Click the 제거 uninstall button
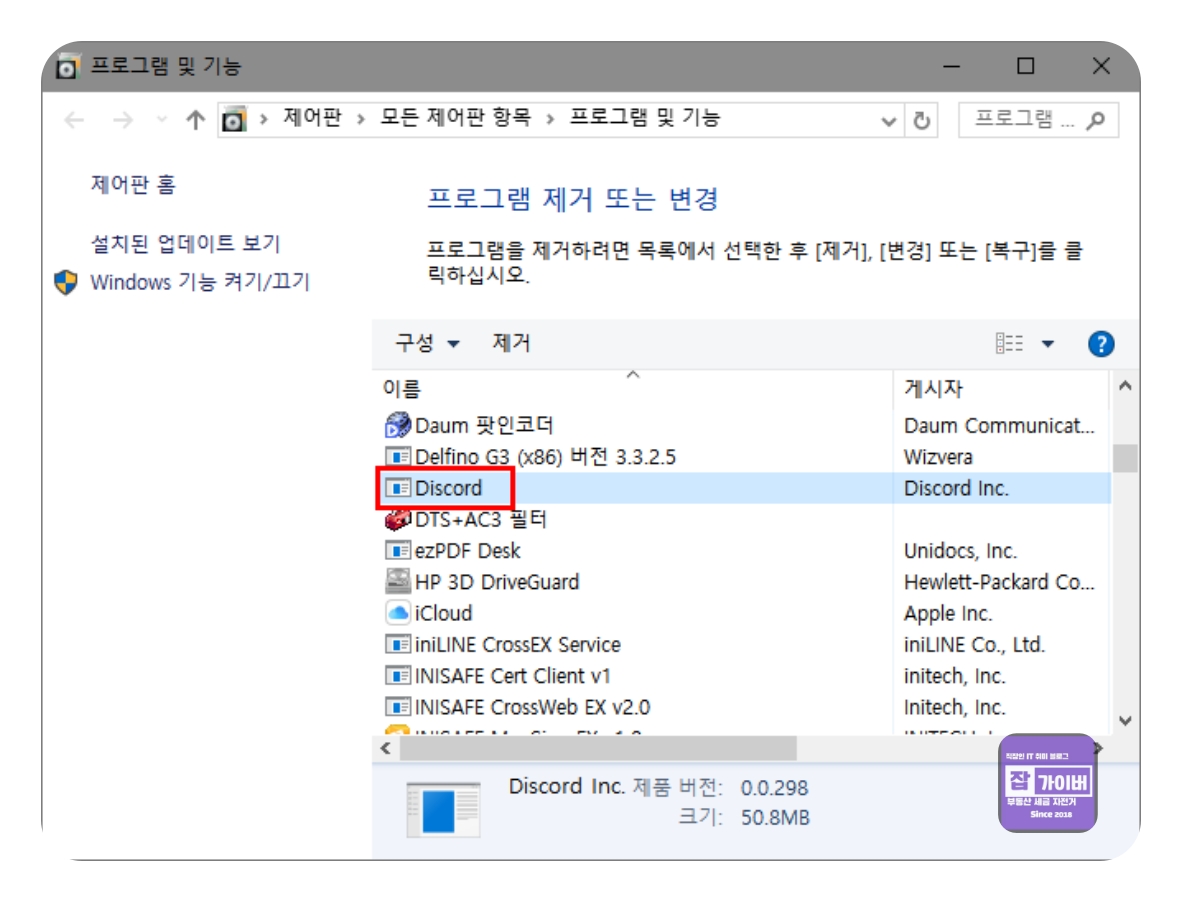This screenshot has height=902, width=1182. 511,344
